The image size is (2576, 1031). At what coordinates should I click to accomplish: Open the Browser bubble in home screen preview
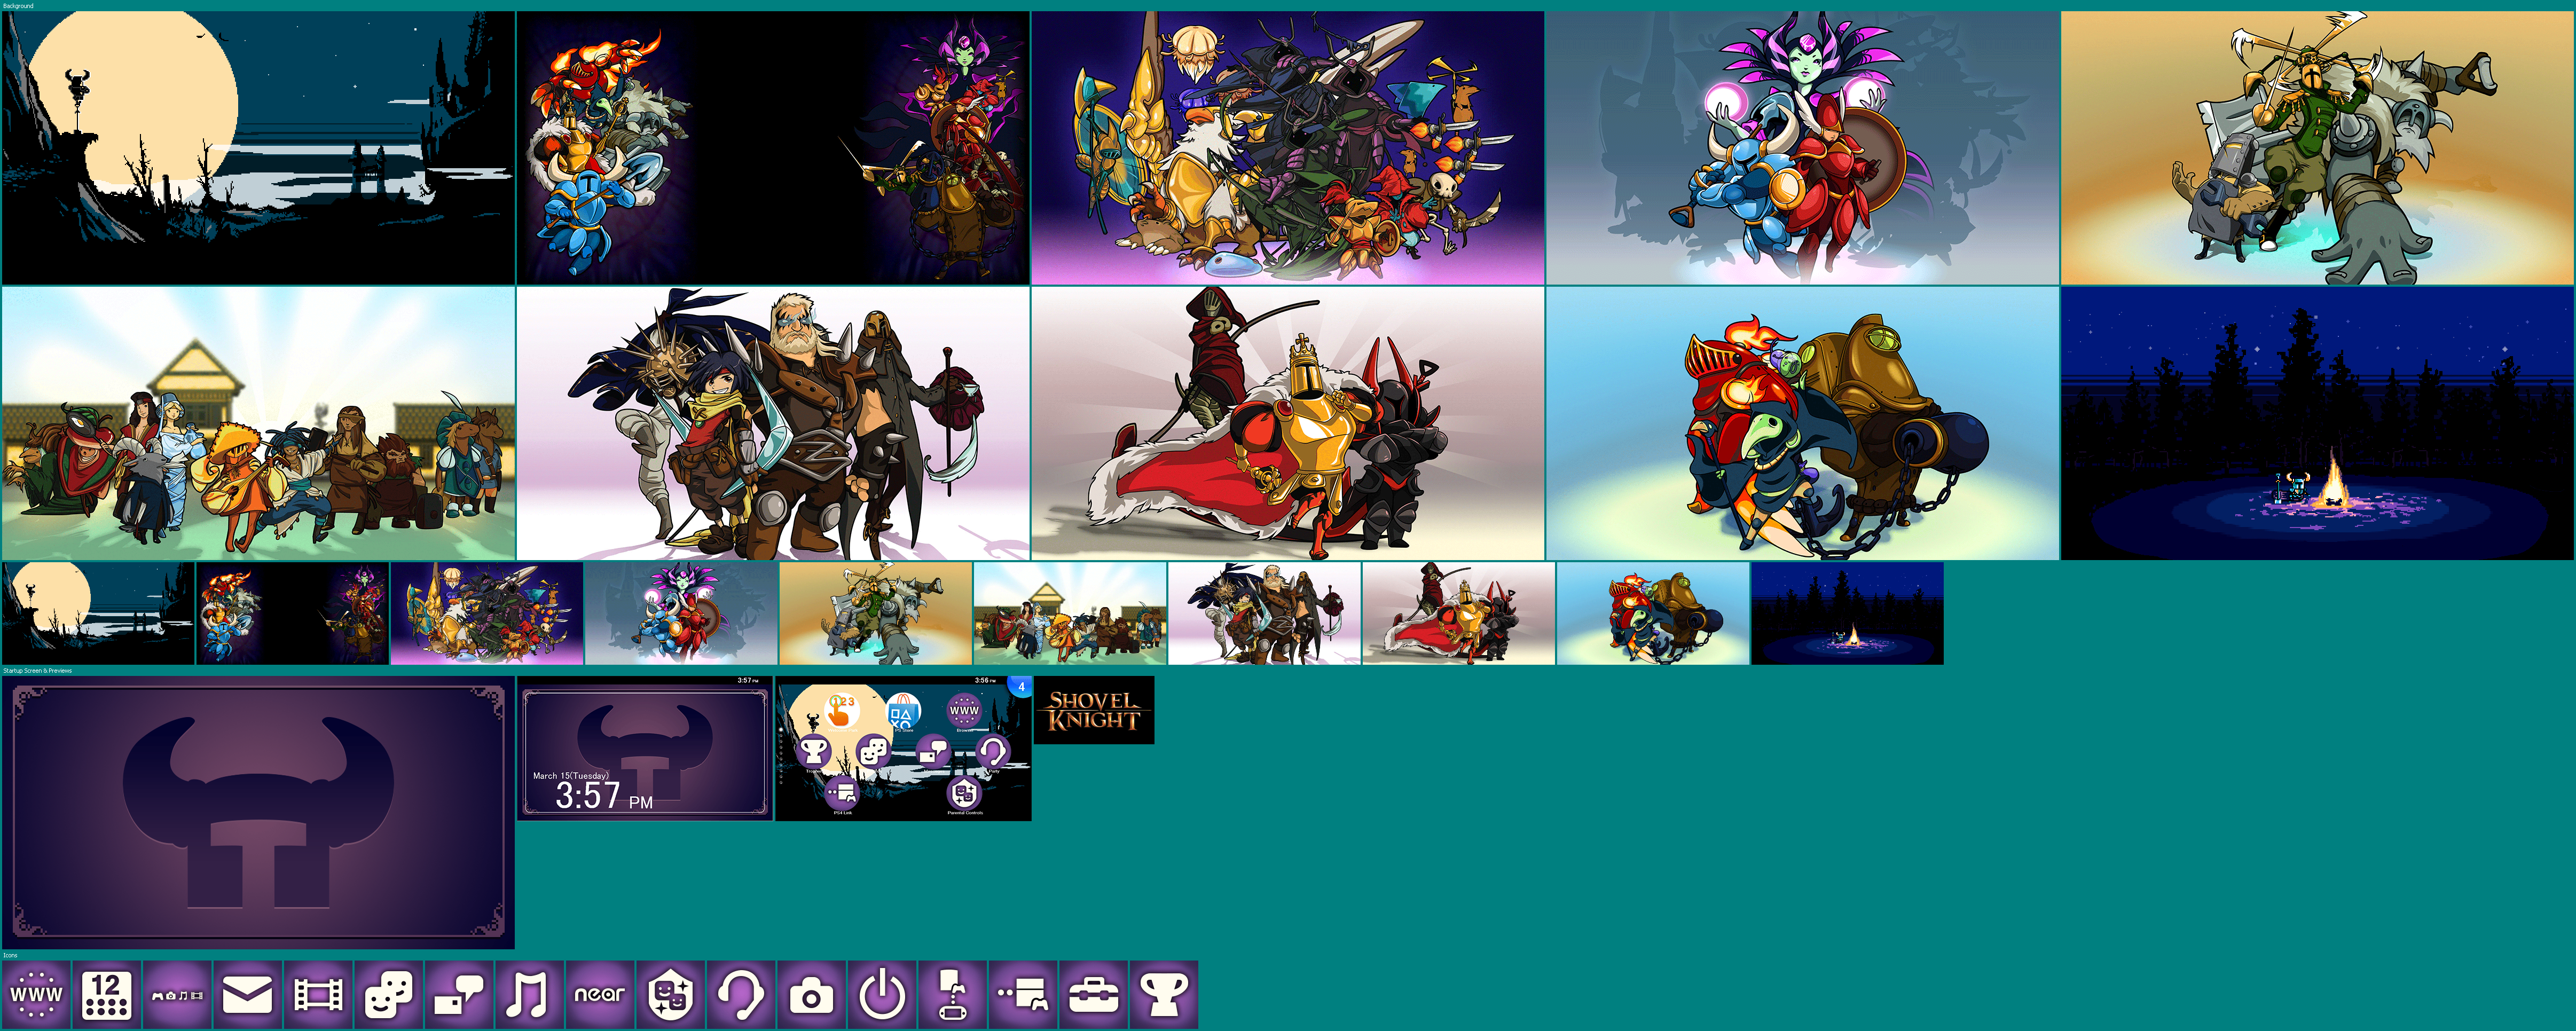click(964, 711)
